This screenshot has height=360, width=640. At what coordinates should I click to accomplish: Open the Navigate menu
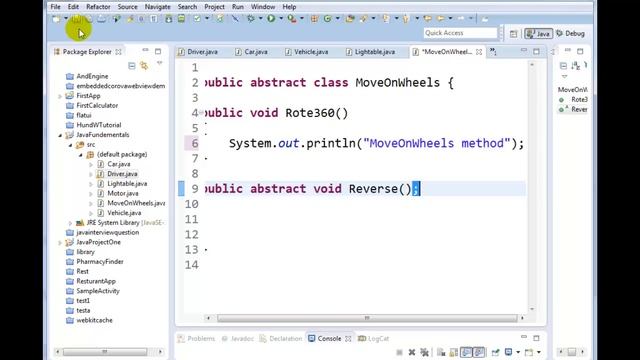click(x=158, y=7)
